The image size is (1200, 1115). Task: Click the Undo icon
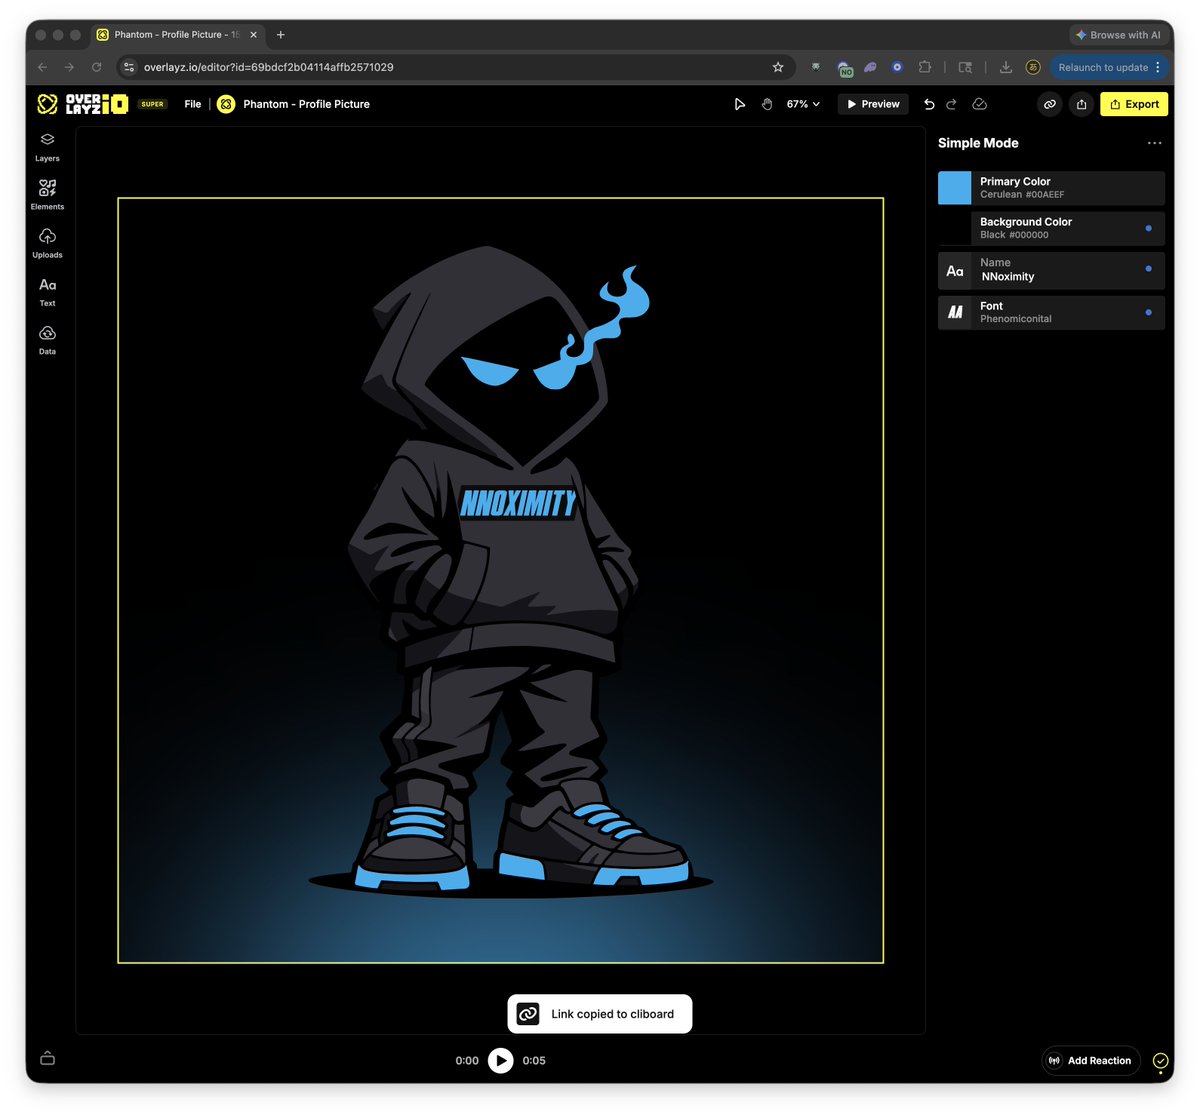(929, 103)
